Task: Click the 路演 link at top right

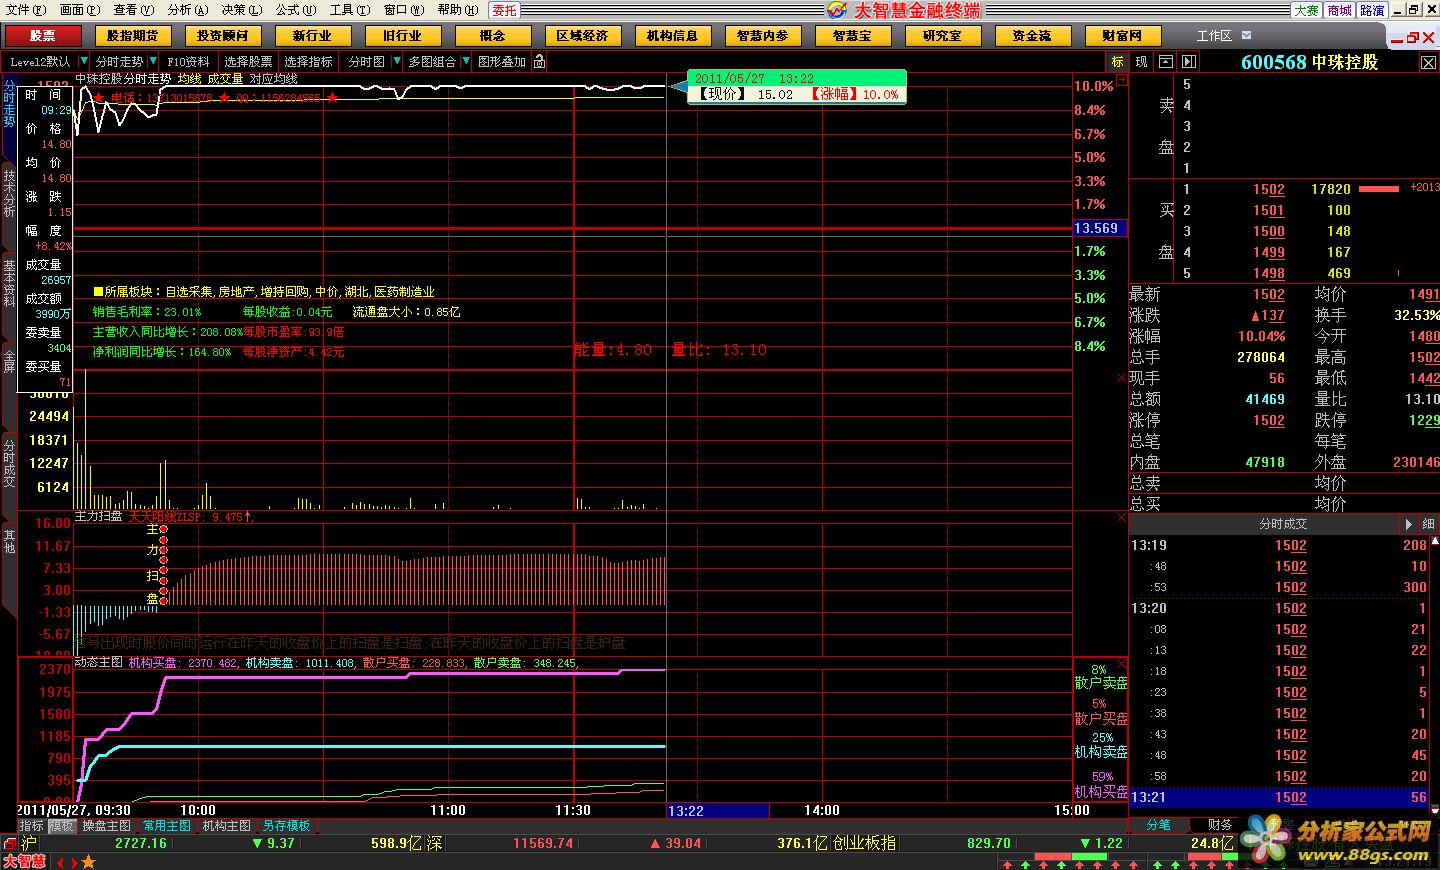Action: (1373, 10)
